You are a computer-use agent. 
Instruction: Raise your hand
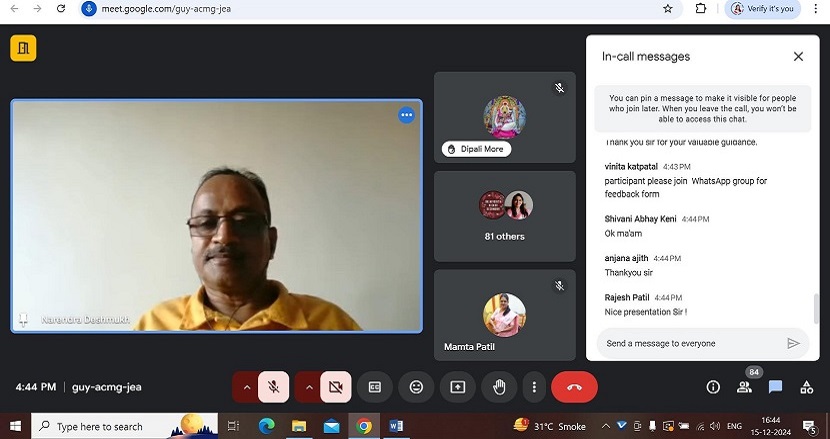click(499, 387)
